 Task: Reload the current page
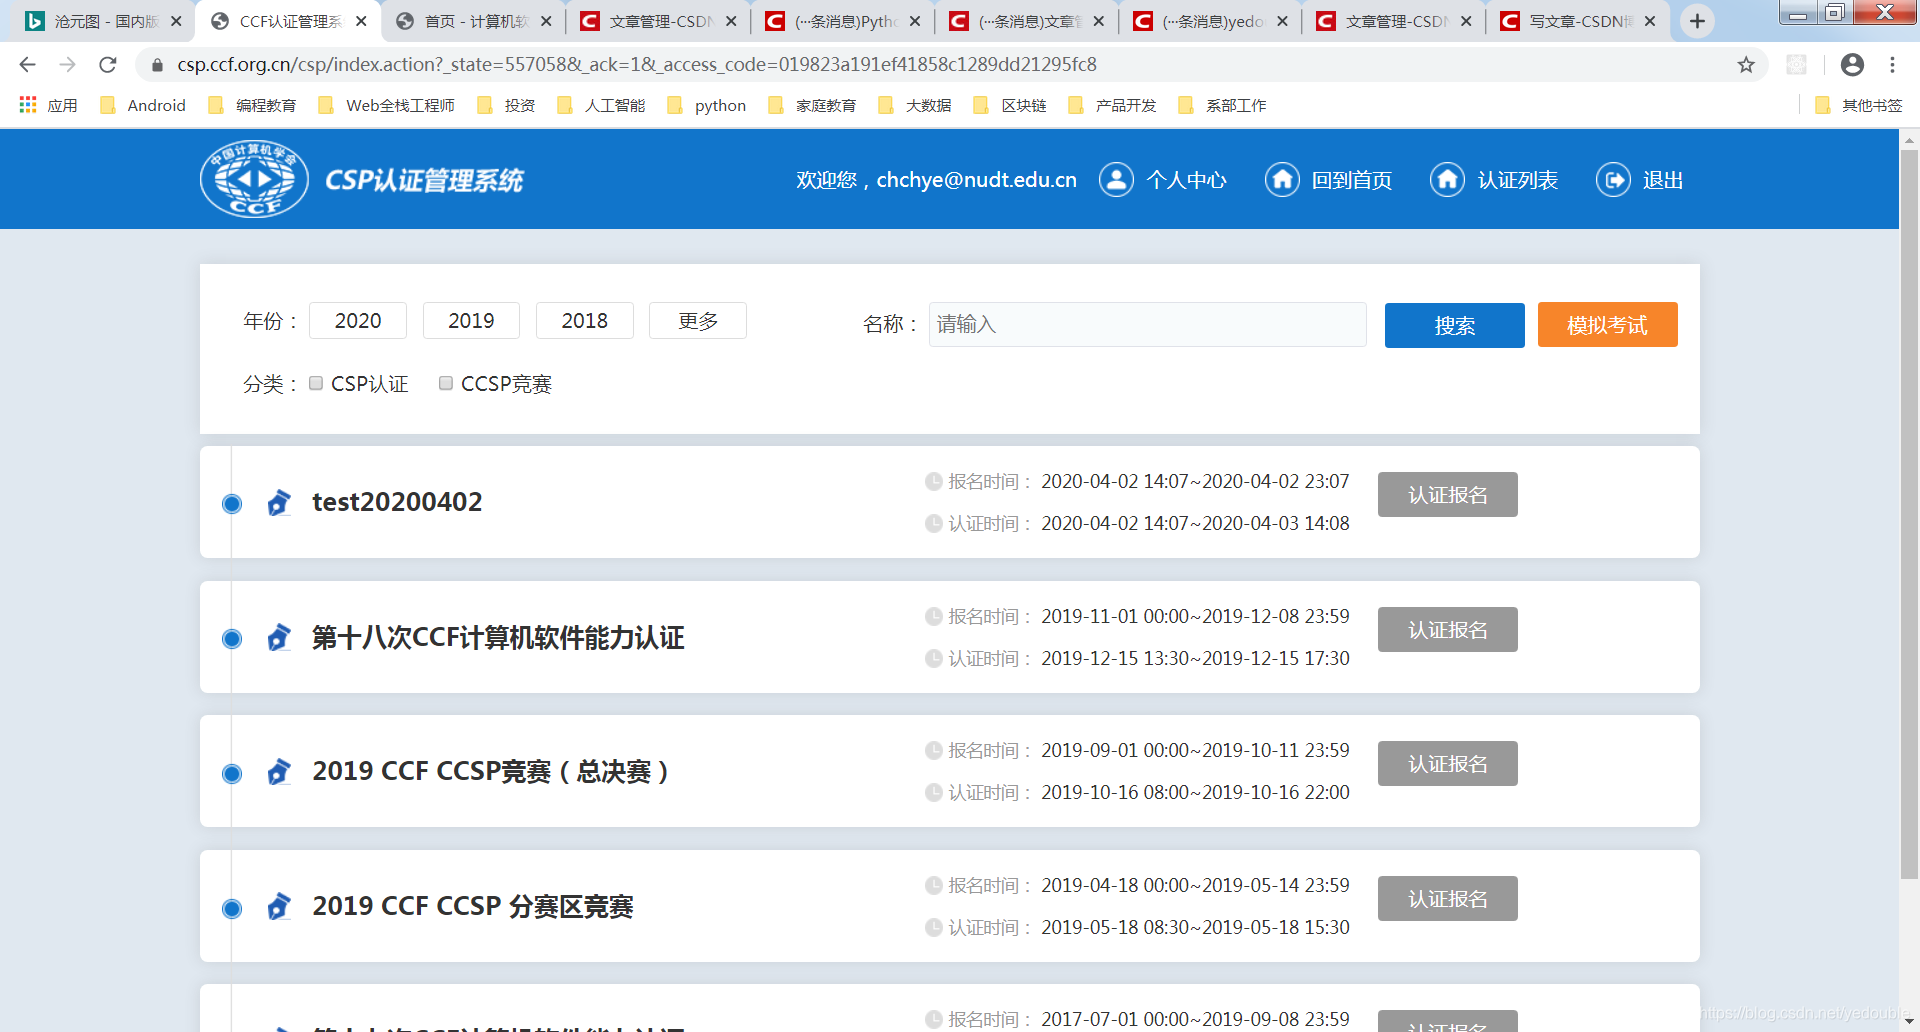[x=108, y=64]
